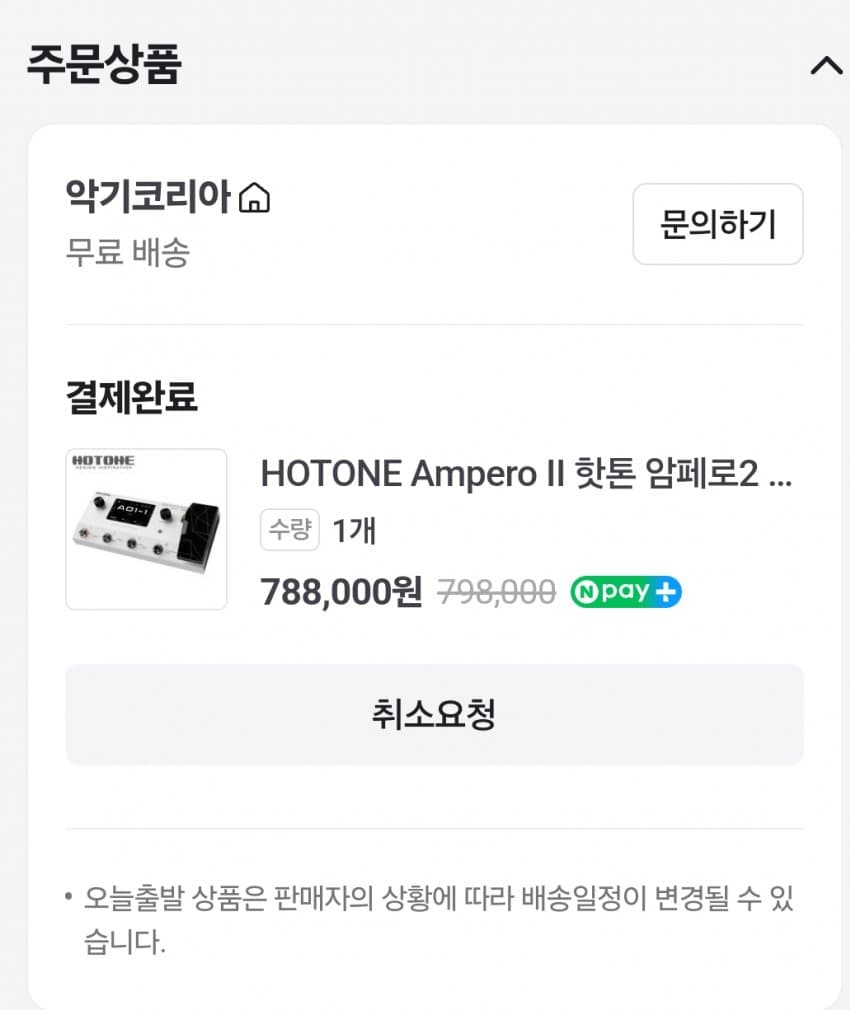Click the crossed-out 798,000 original price
Image resolution: width=850 pixels, height=1010 pixels.
click(497, 592)
